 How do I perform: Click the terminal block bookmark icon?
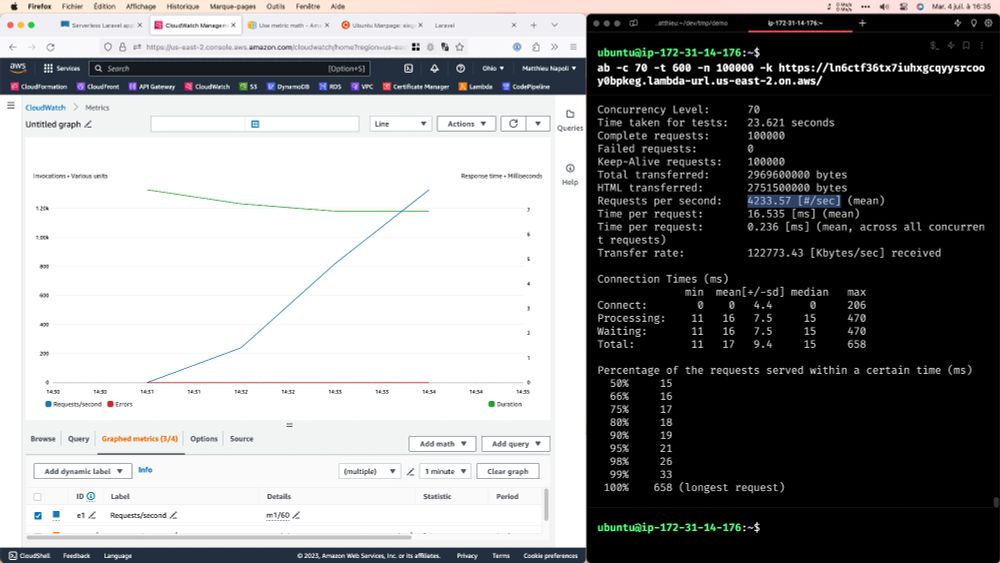(x=966, y=45)
